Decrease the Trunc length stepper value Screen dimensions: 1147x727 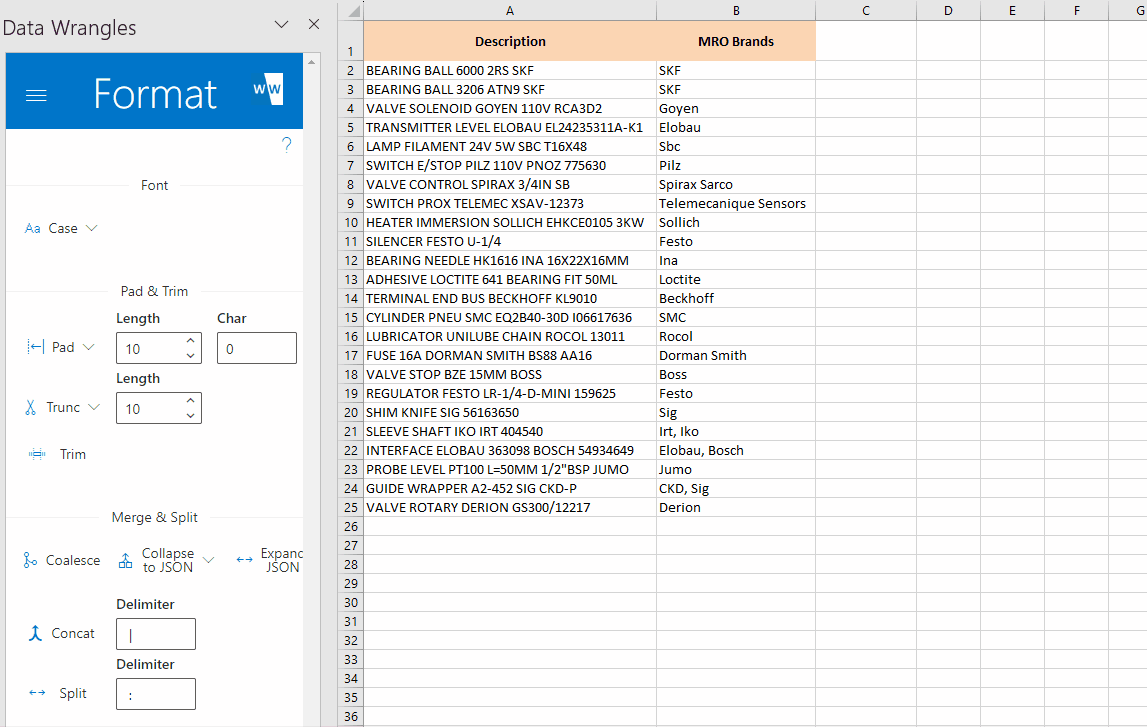191,414
